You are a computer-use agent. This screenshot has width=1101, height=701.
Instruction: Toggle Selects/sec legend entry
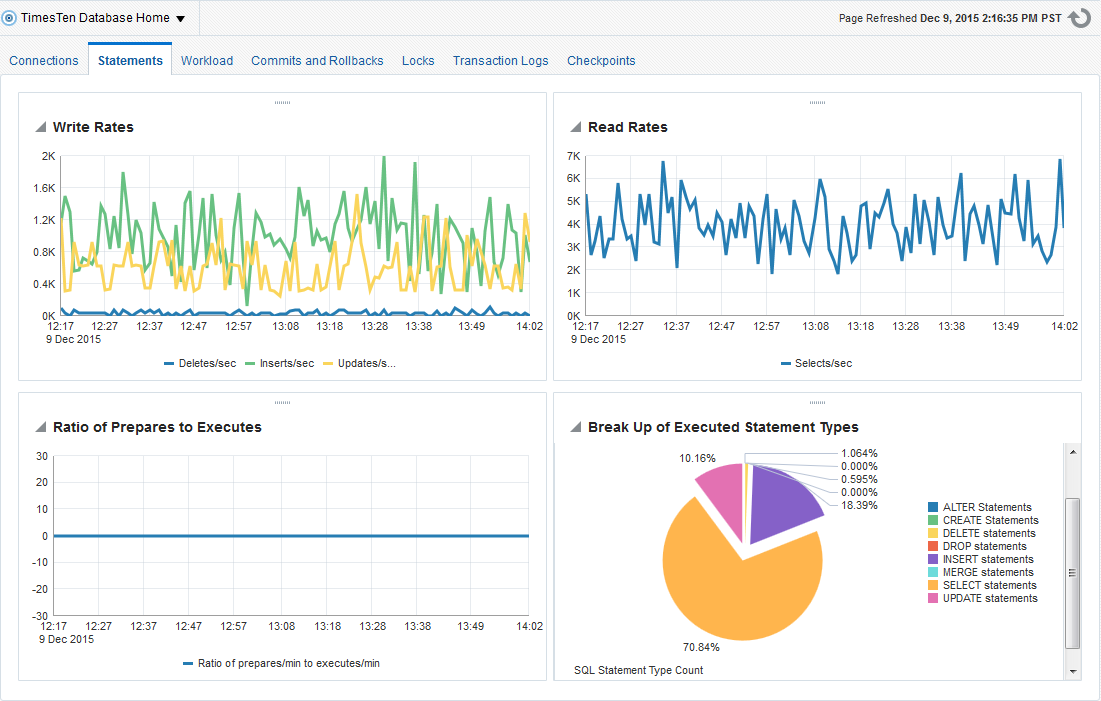point(816,363)
